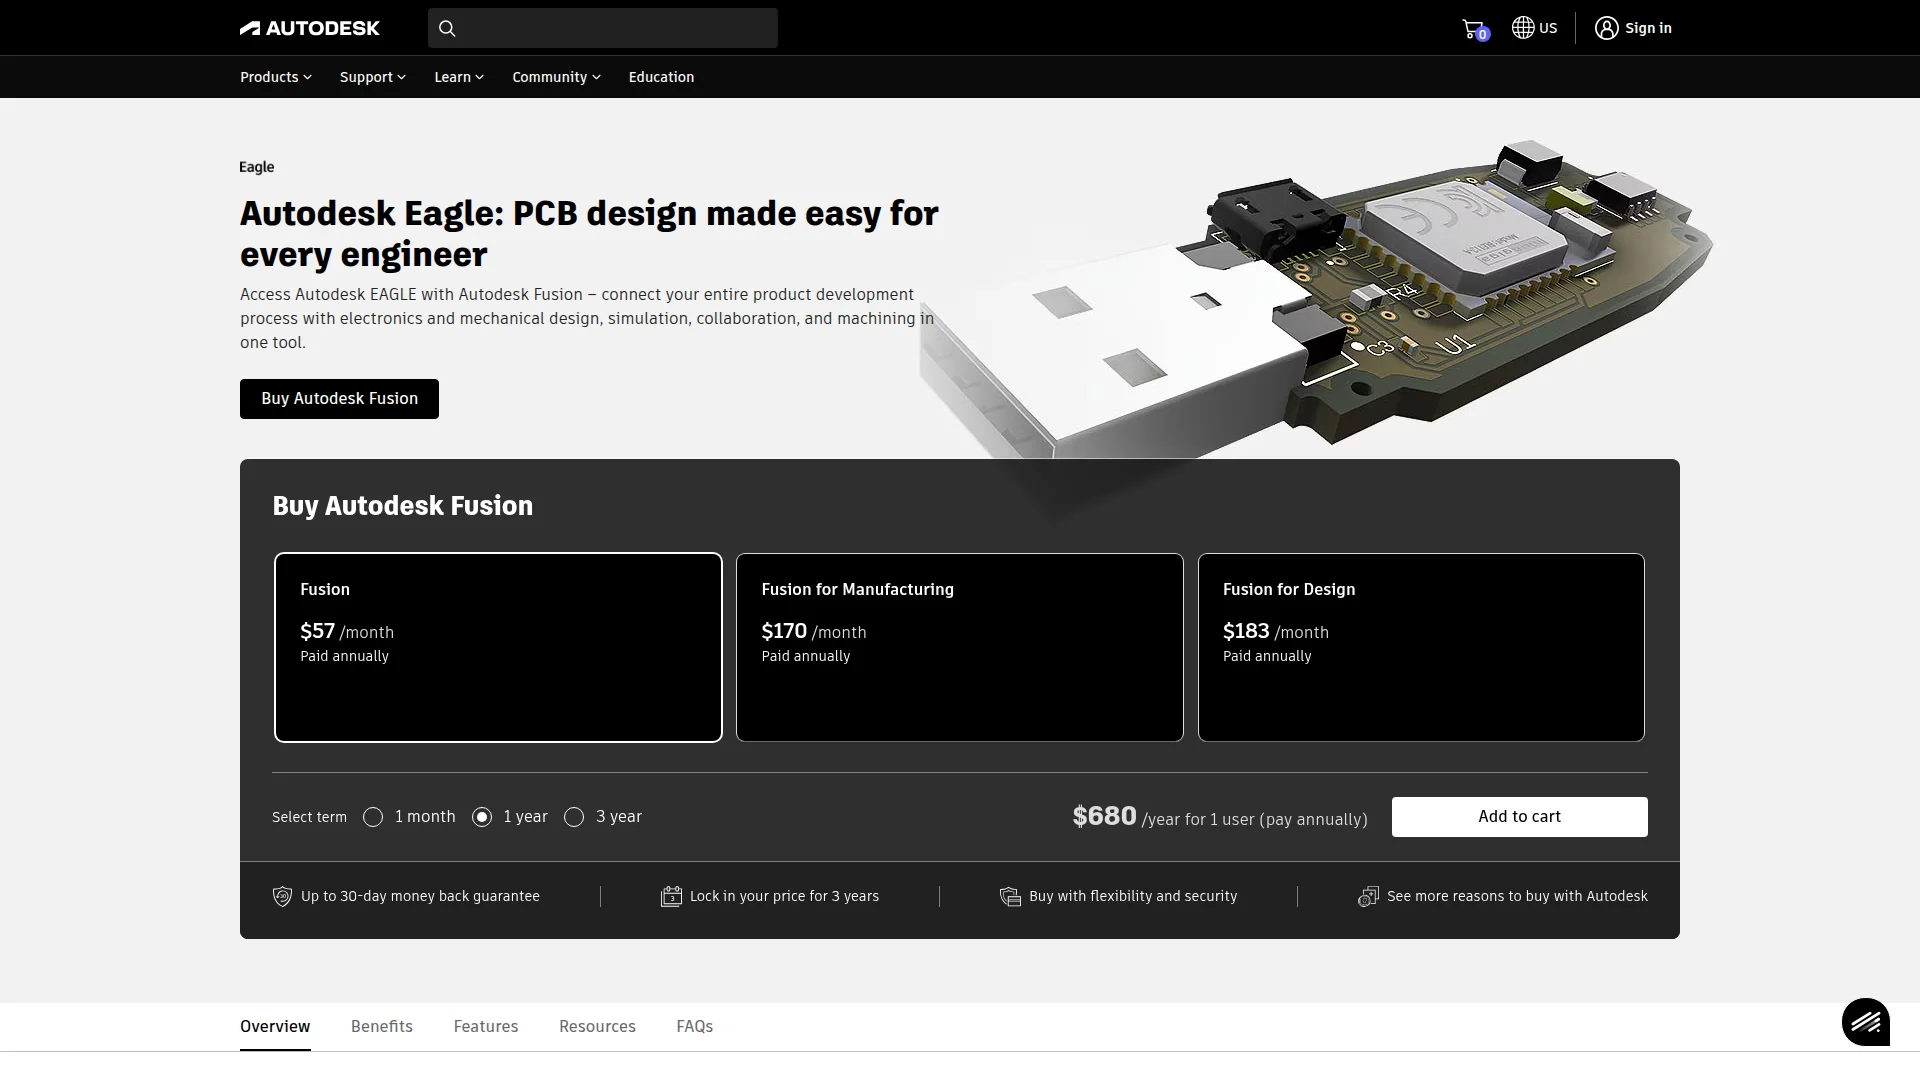1920x1080 pixels.
Task: Select the 3 year term
Action: 574,817
